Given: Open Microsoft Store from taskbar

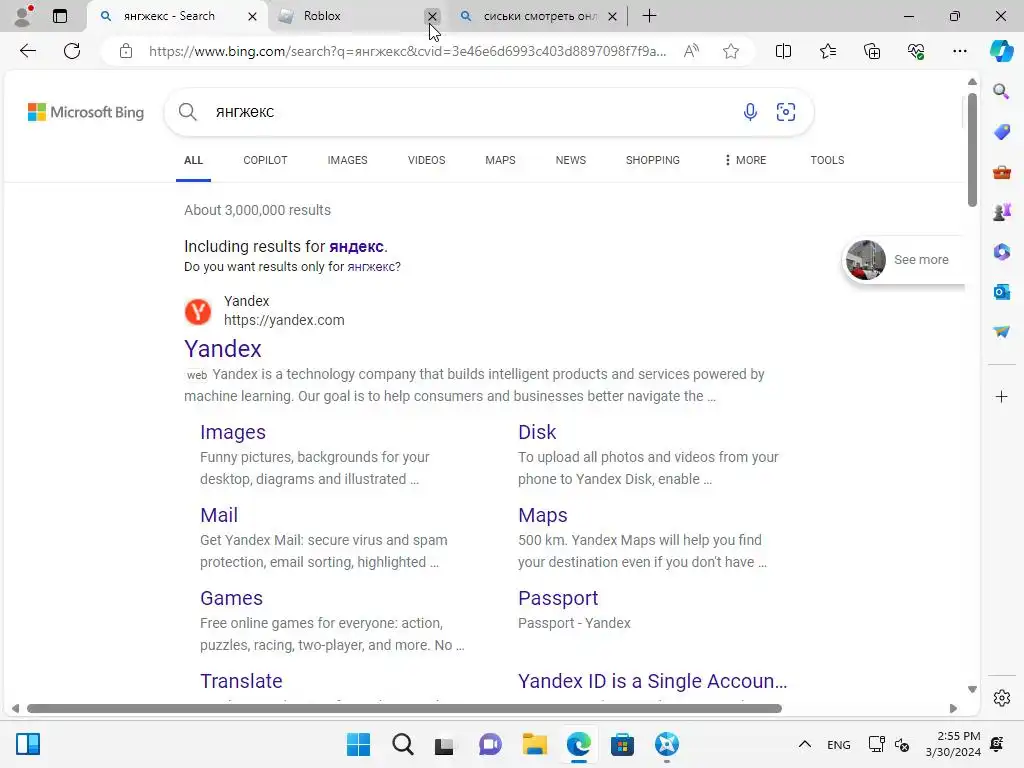Looking at the screenshot, I should [x=622, y=744].
